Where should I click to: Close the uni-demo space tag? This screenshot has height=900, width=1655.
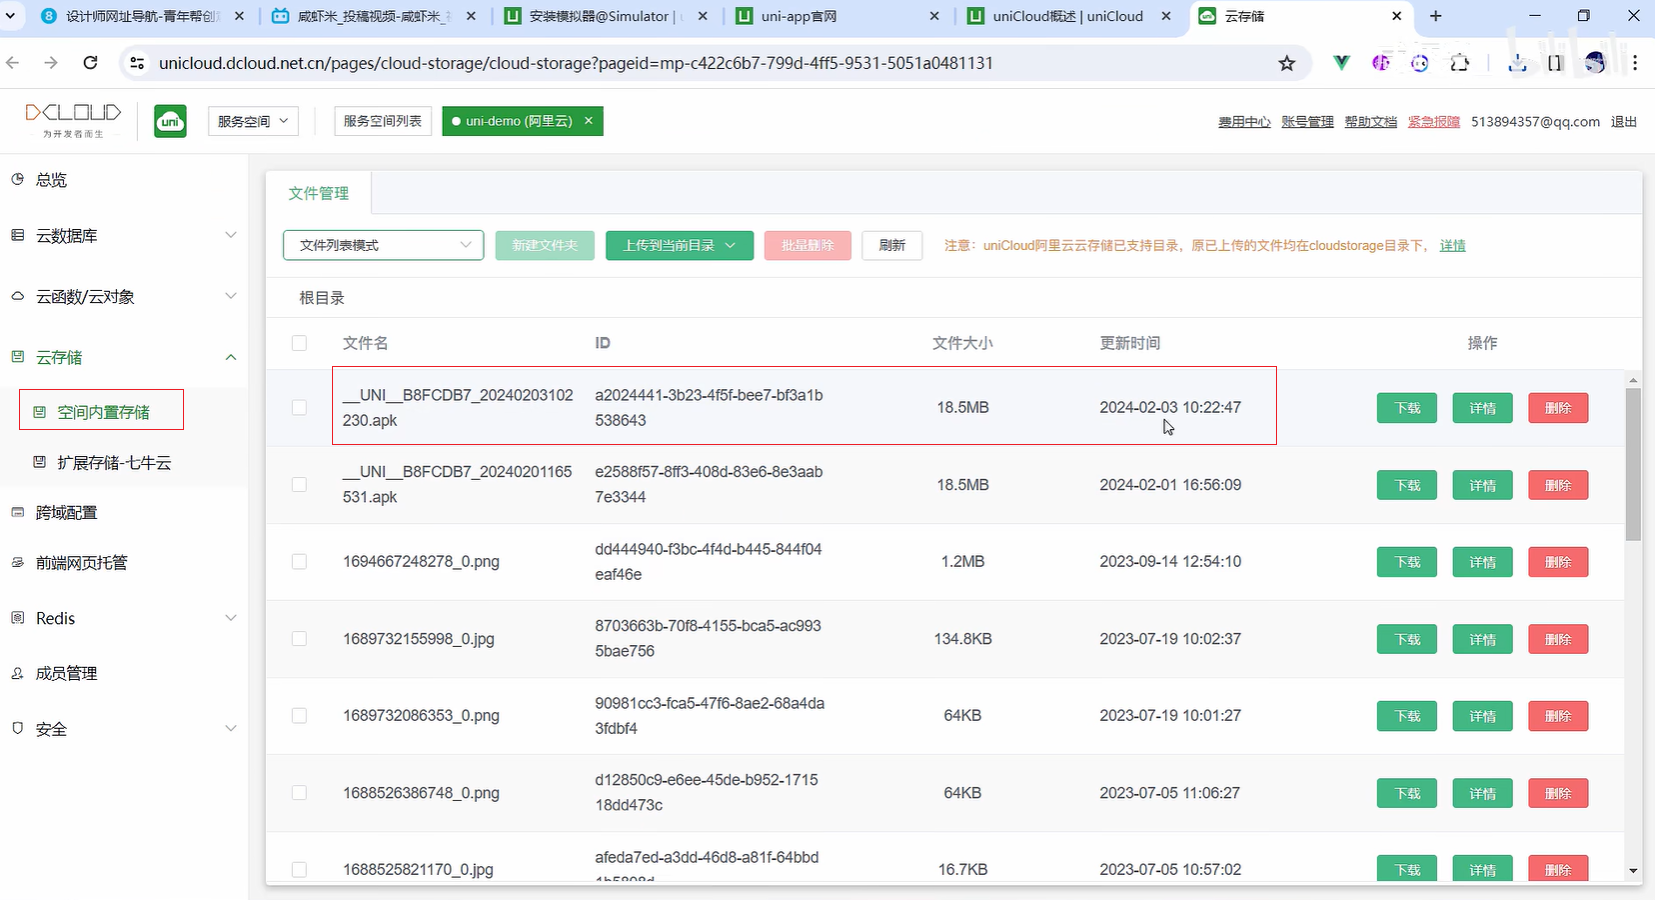[589, 121]
